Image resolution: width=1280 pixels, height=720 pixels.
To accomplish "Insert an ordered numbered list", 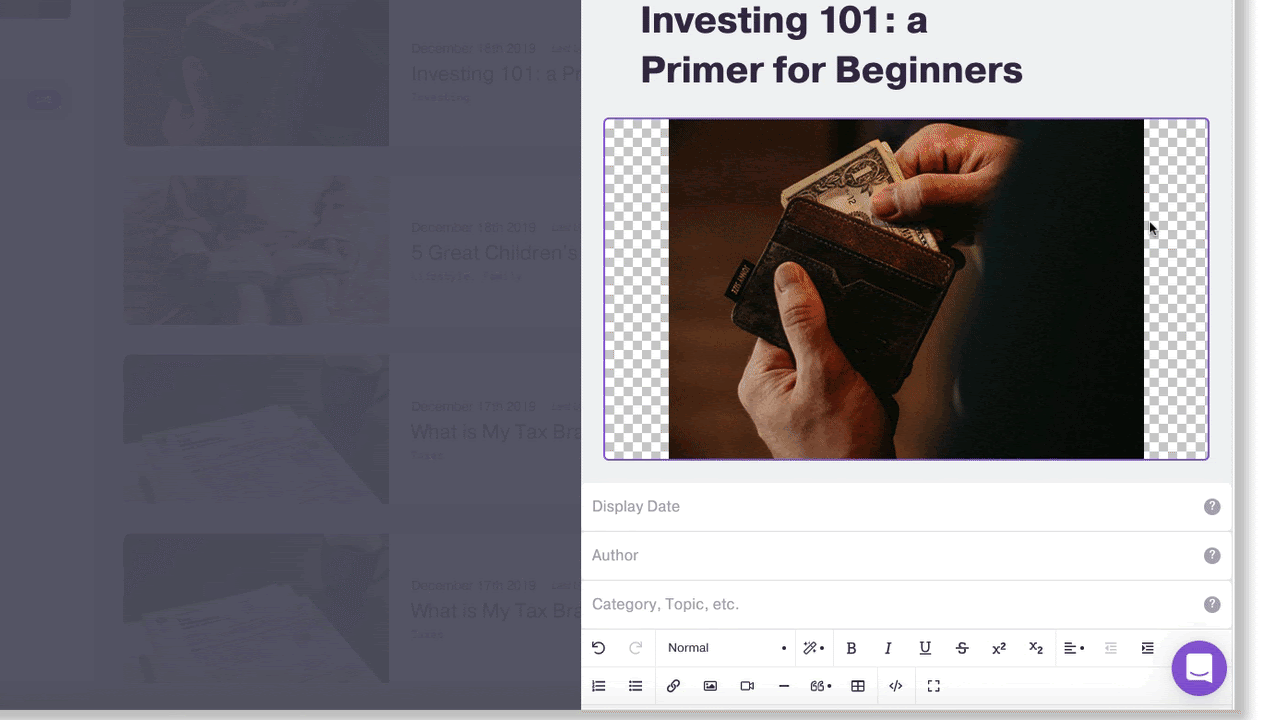I will 599,686.
